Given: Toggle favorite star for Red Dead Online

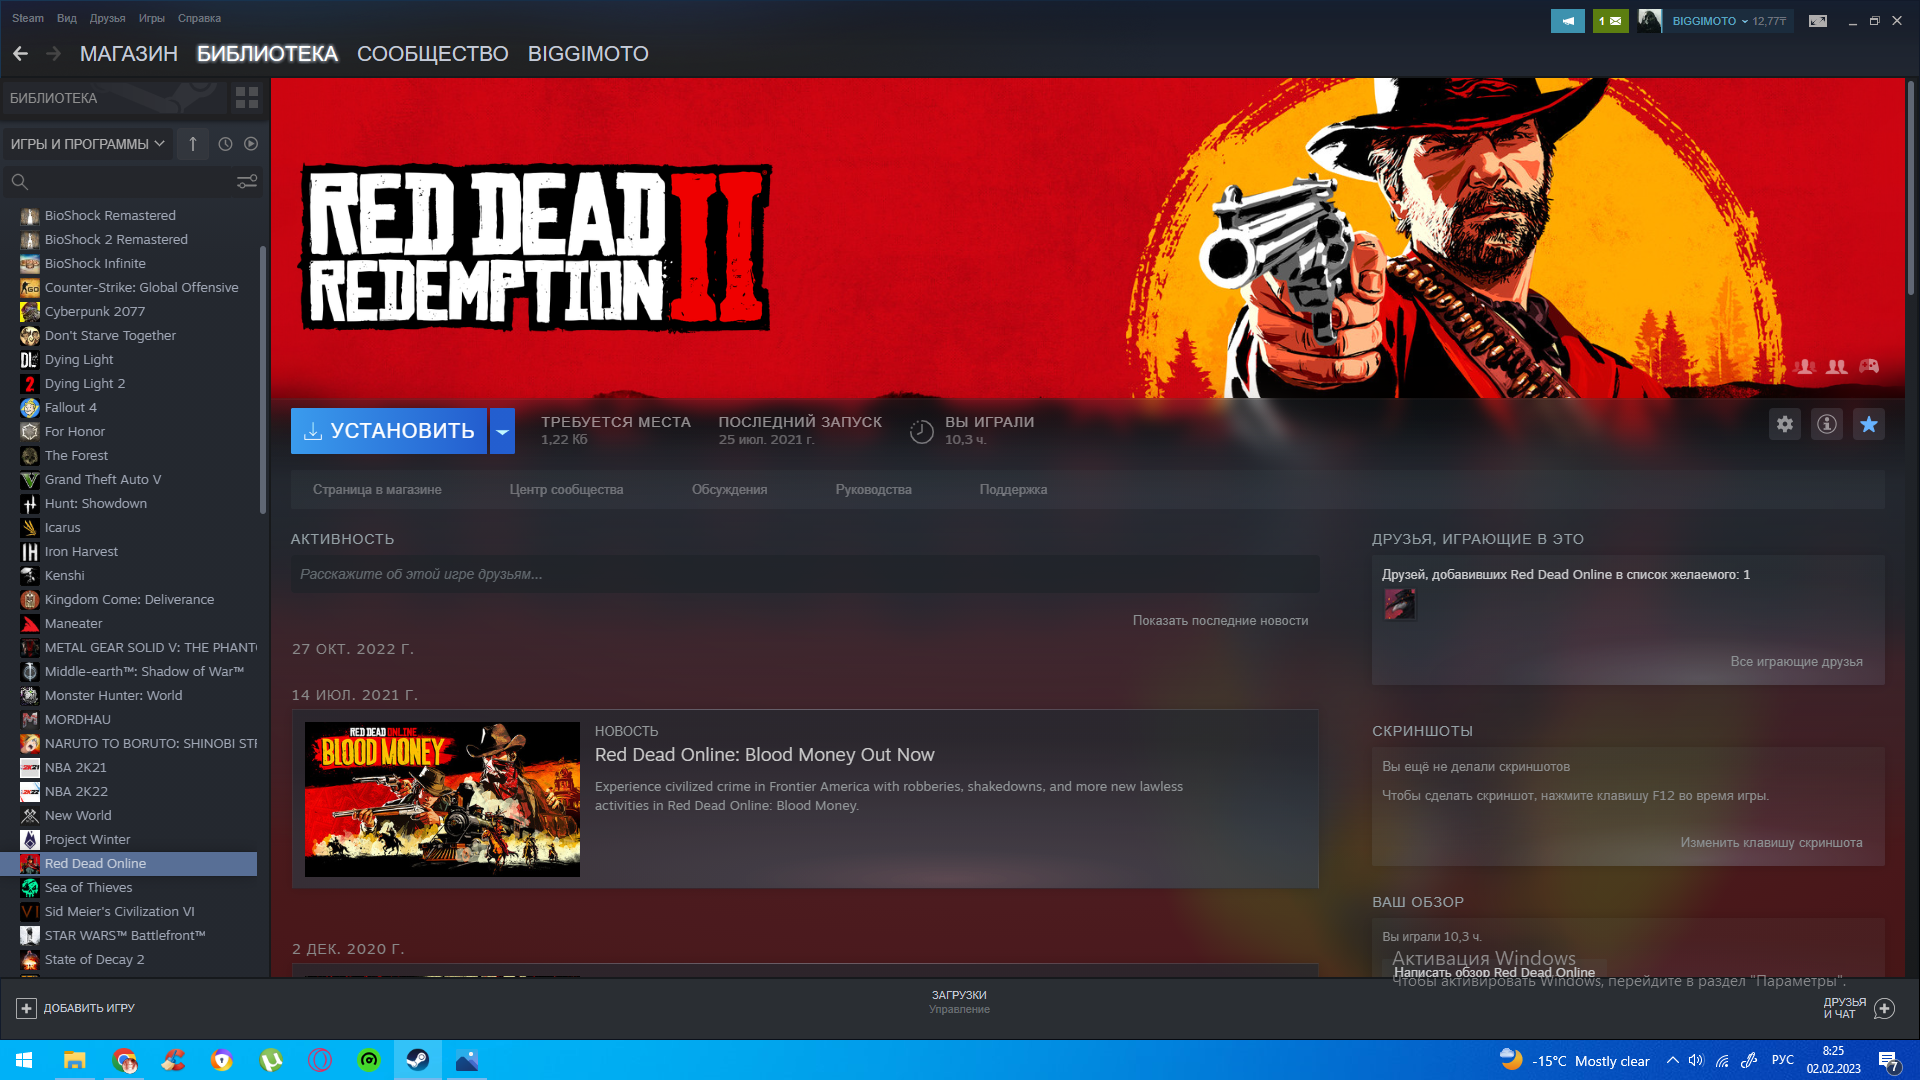Looking at the screenshot, I should coord(1868,424).
